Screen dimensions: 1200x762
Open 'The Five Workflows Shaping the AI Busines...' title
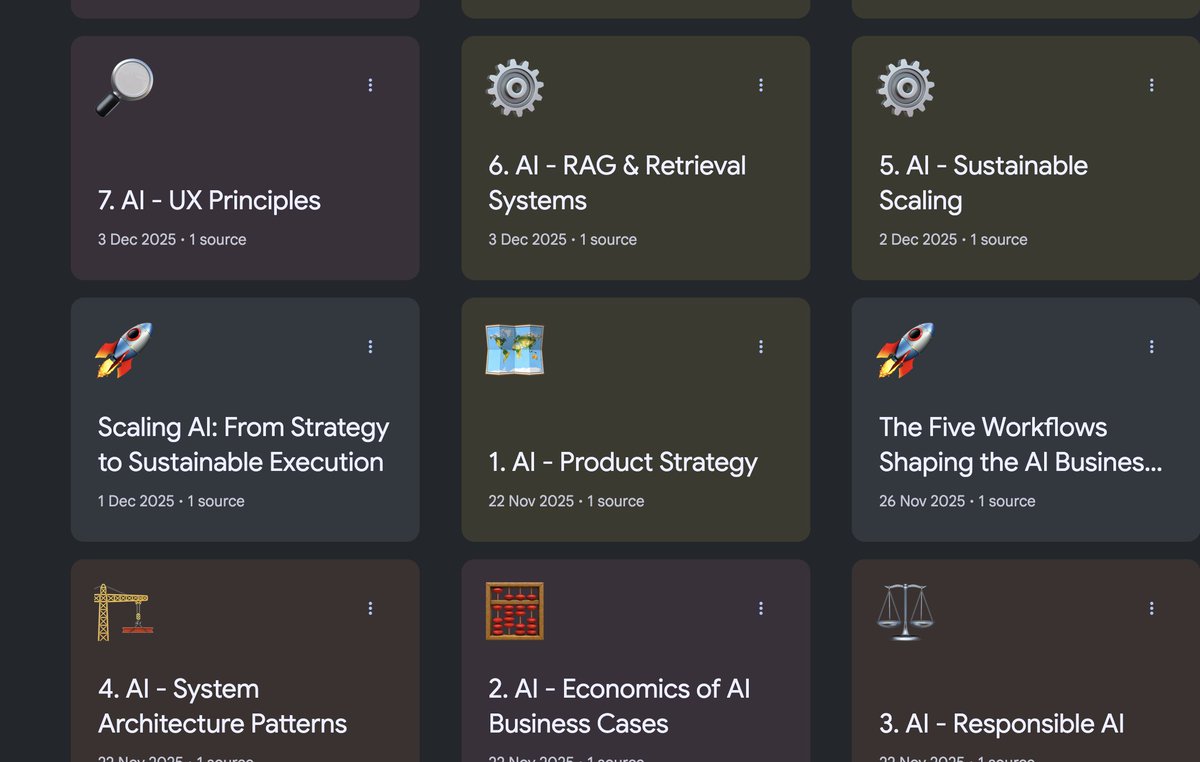pyautogui.click(x=1020, y=444)
